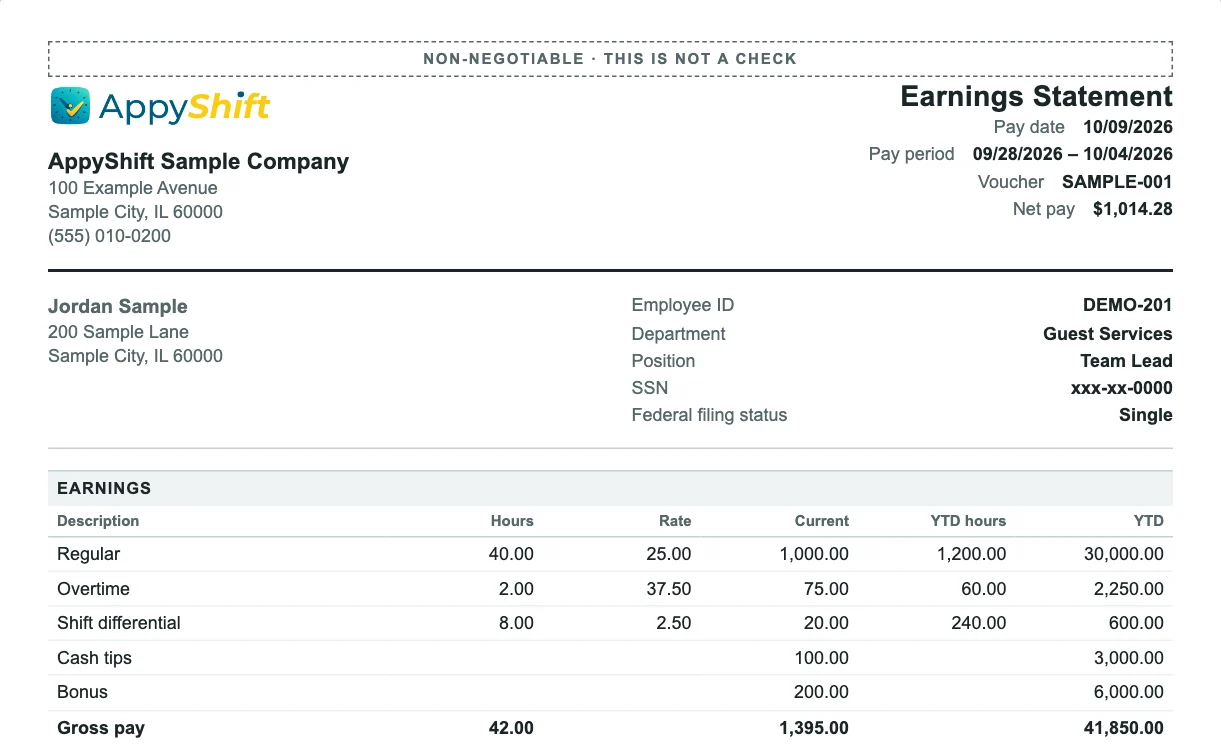Select Overtime current amount 75.00
Image resolution: width=1221 pixels, height=750 pixels.
[826, 589]
